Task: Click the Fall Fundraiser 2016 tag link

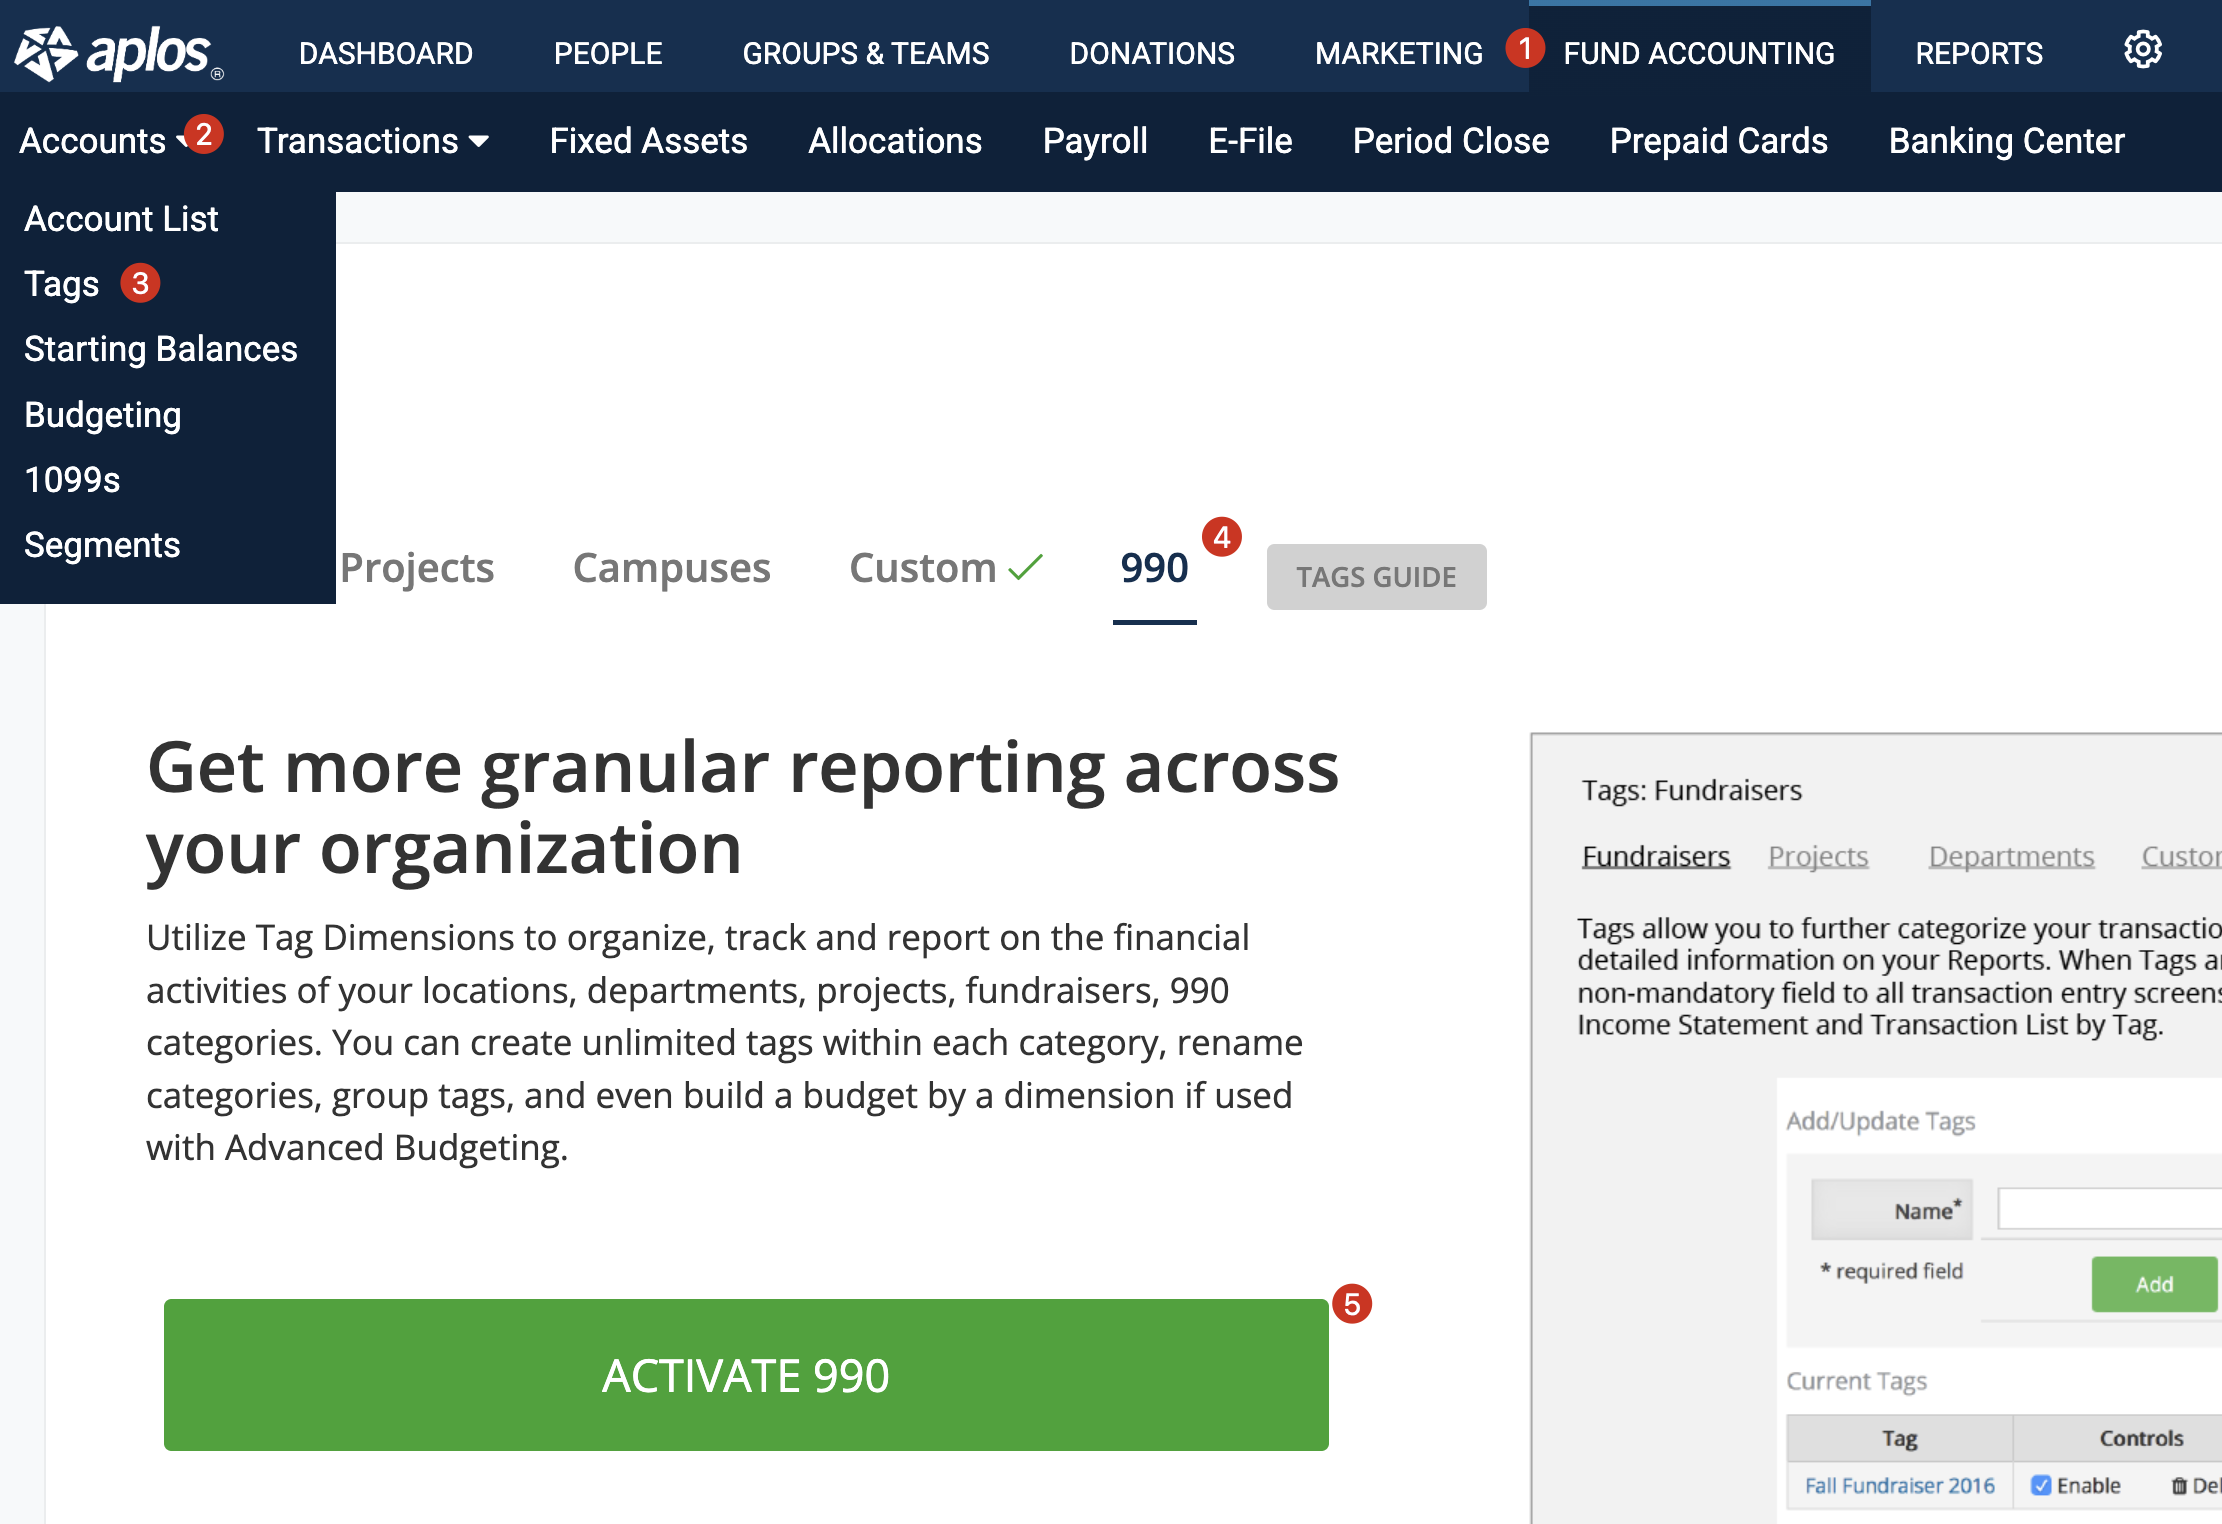Action: click(x=1899, y=1486)
